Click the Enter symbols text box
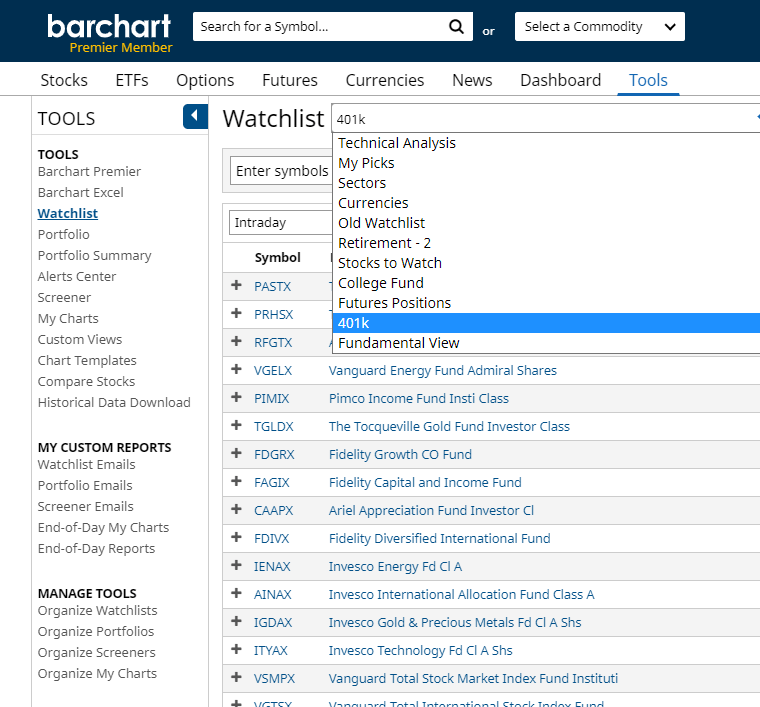 [282, 171]
